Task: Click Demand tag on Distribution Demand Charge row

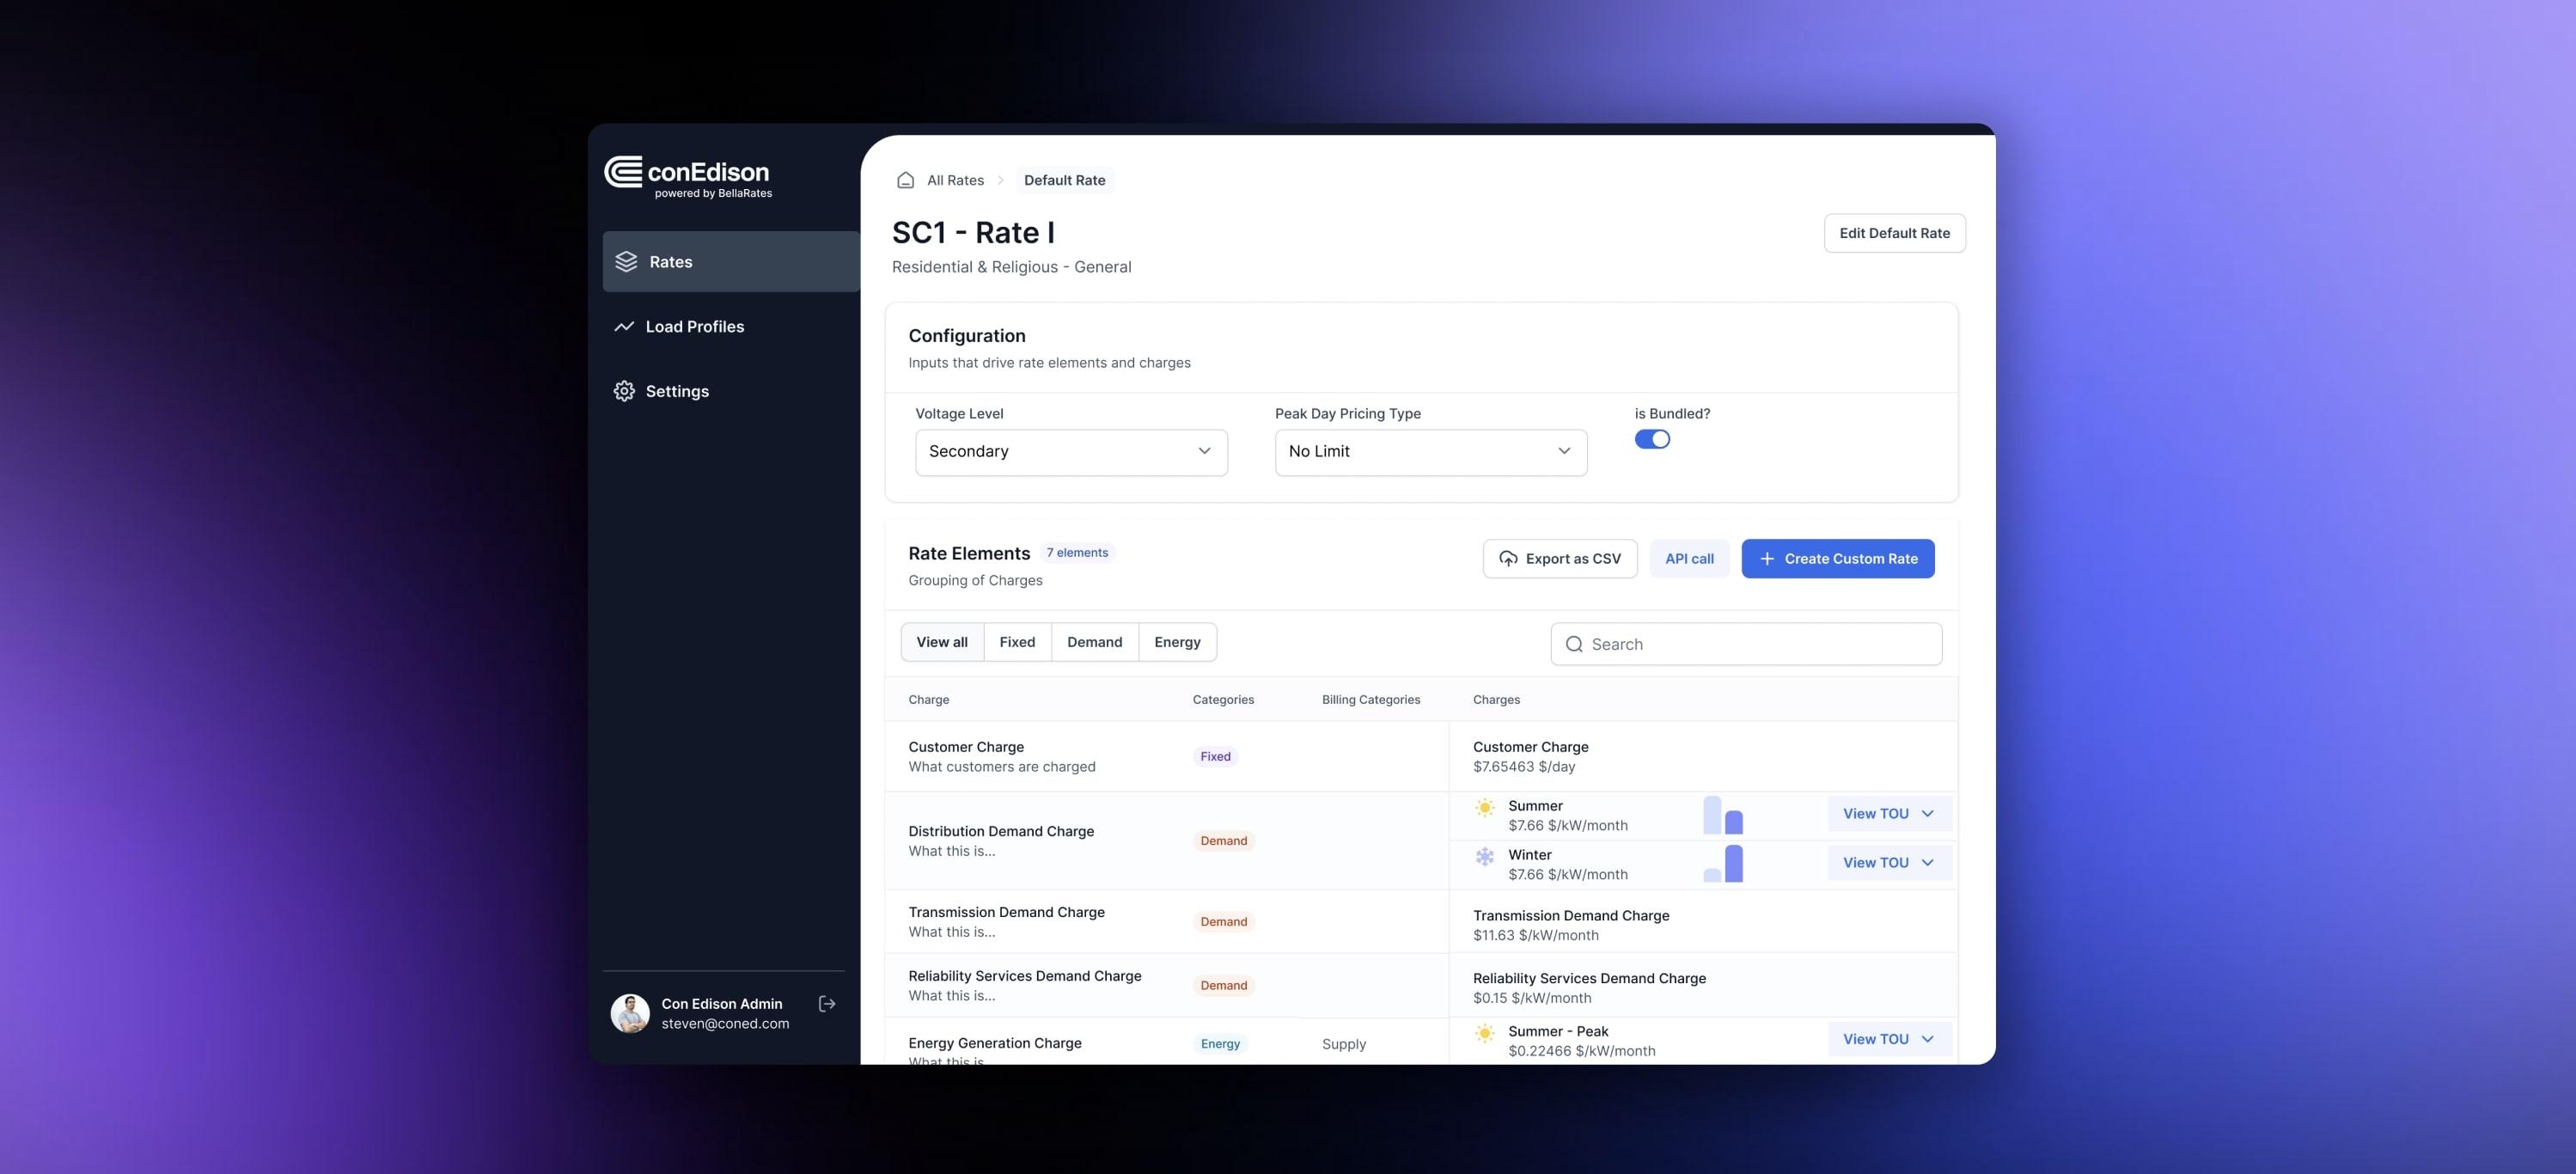Action: pyautogui.click(x=1223, y=840)
